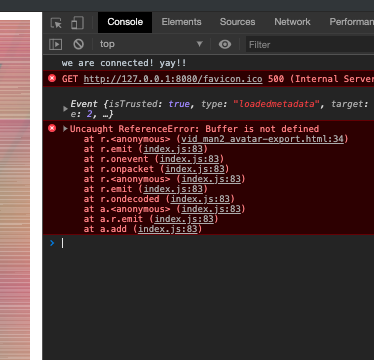The image size is (374, 360).
Task: Switch to the Elements tab
Action: [181, 22]
